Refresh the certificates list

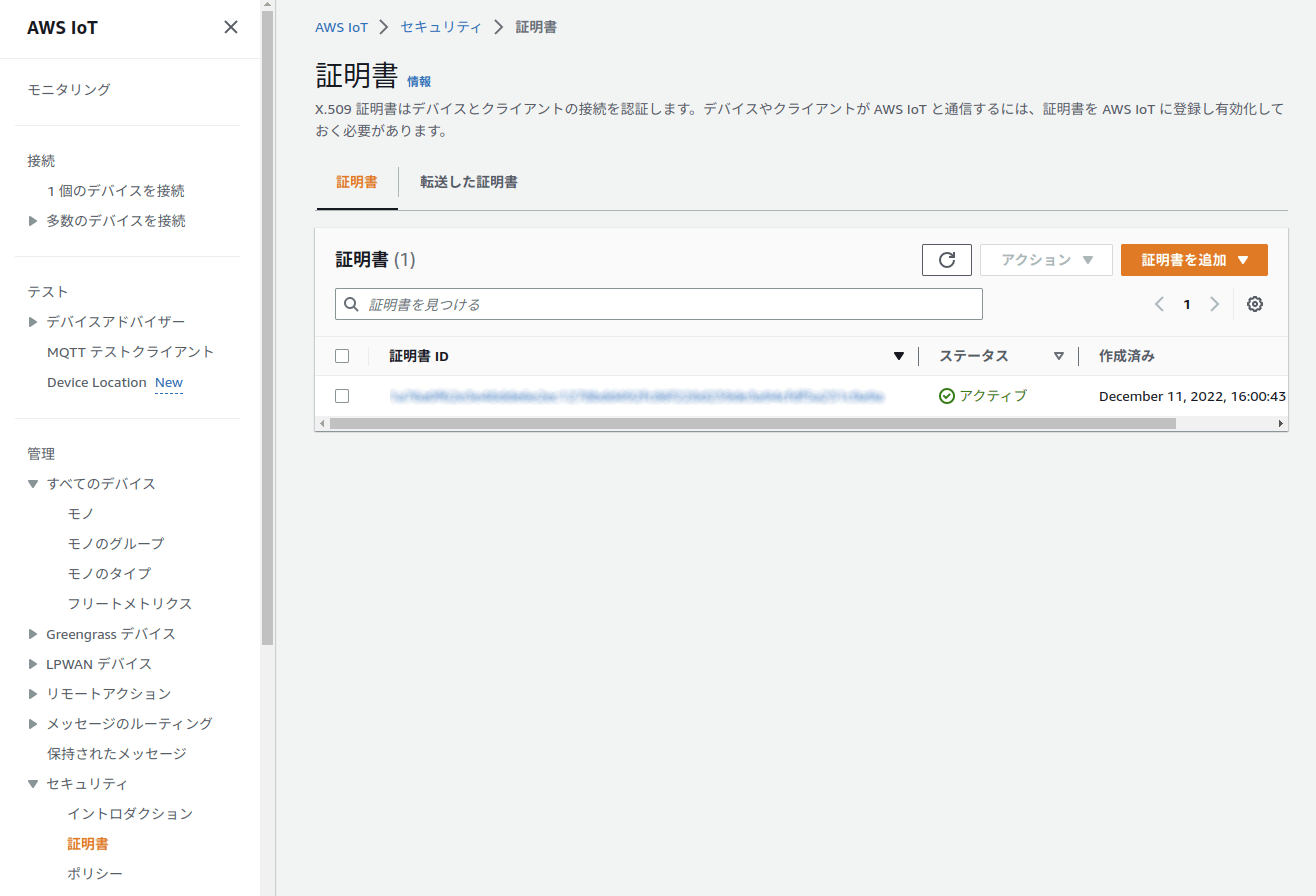[x=947, y=260]
